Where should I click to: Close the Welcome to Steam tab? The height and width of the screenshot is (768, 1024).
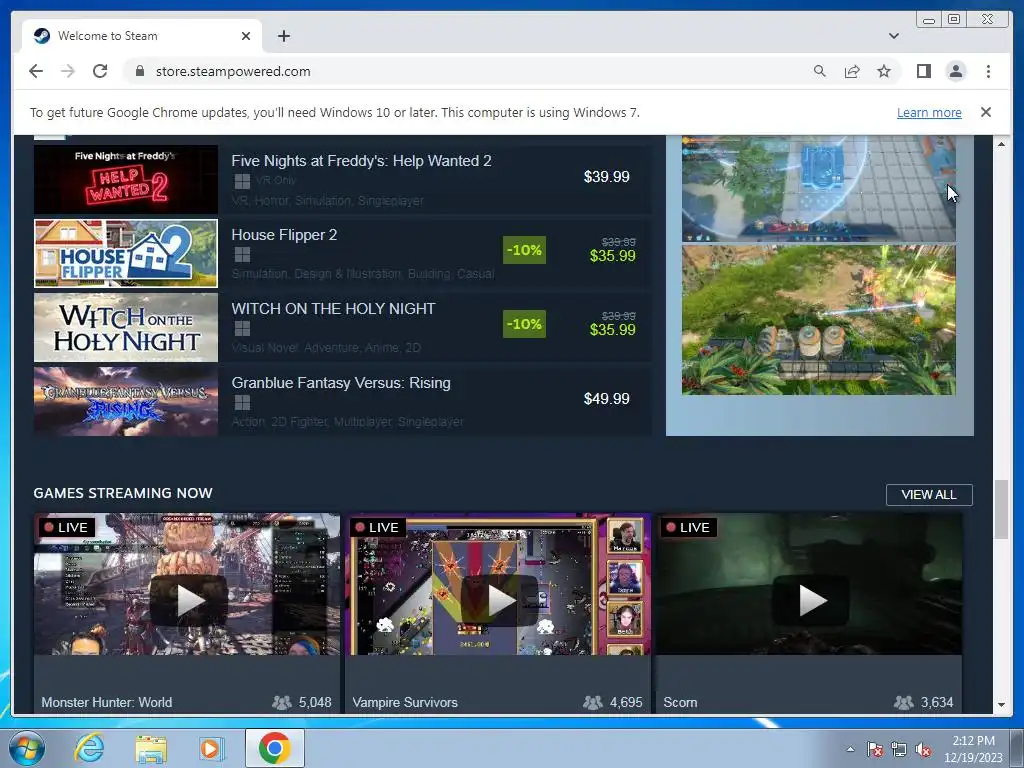[x=246, y=36]
